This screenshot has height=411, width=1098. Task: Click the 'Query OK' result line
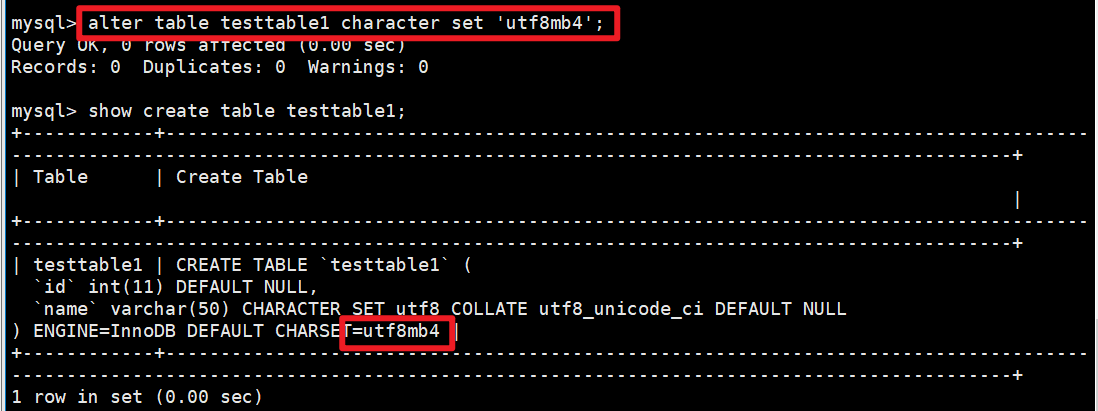point(207,45)
